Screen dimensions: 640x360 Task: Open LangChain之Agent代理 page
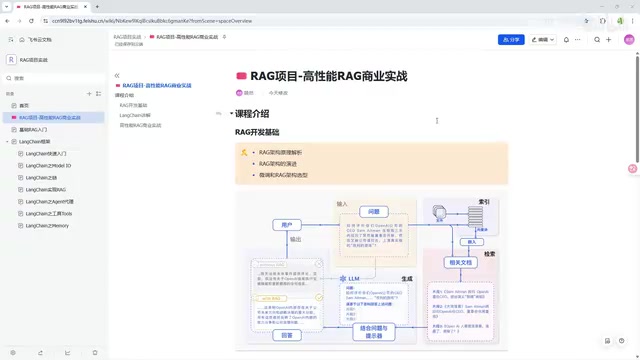[49, 202]
